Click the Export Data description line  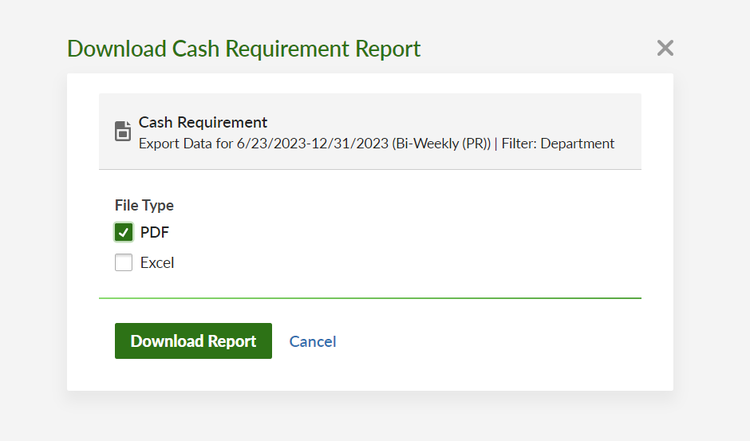click(376, 143)
